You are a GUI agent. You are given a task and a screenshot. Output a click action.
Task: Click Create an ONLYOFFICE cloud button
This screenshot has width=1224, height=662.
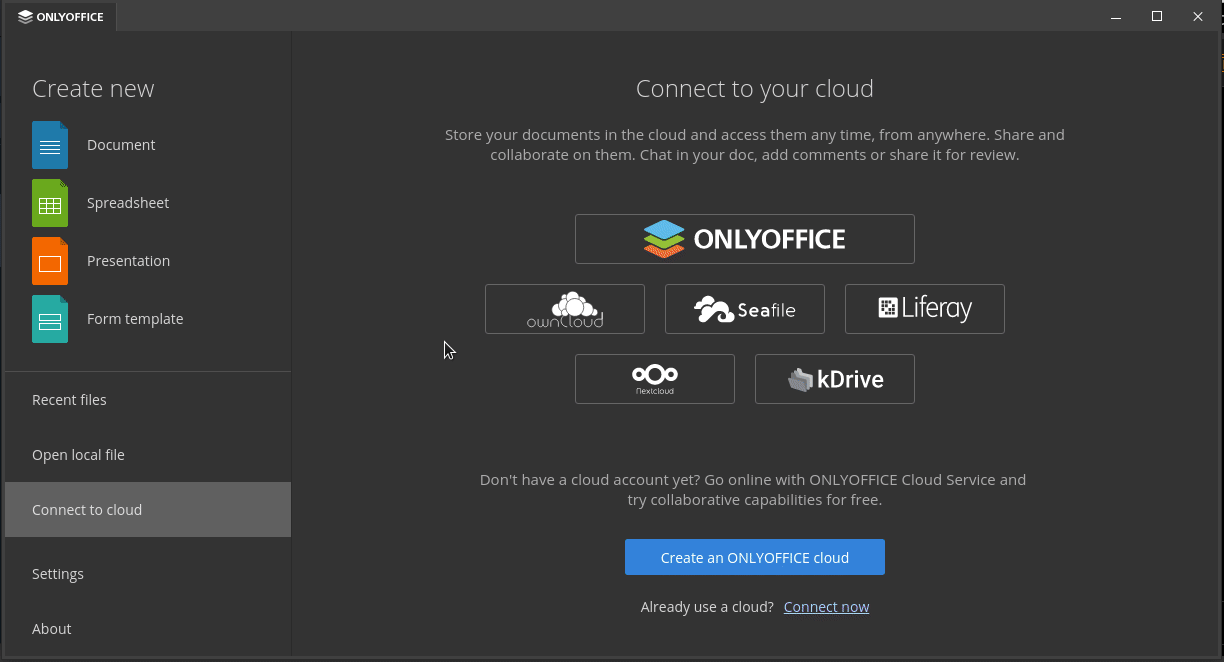(754, 557)
